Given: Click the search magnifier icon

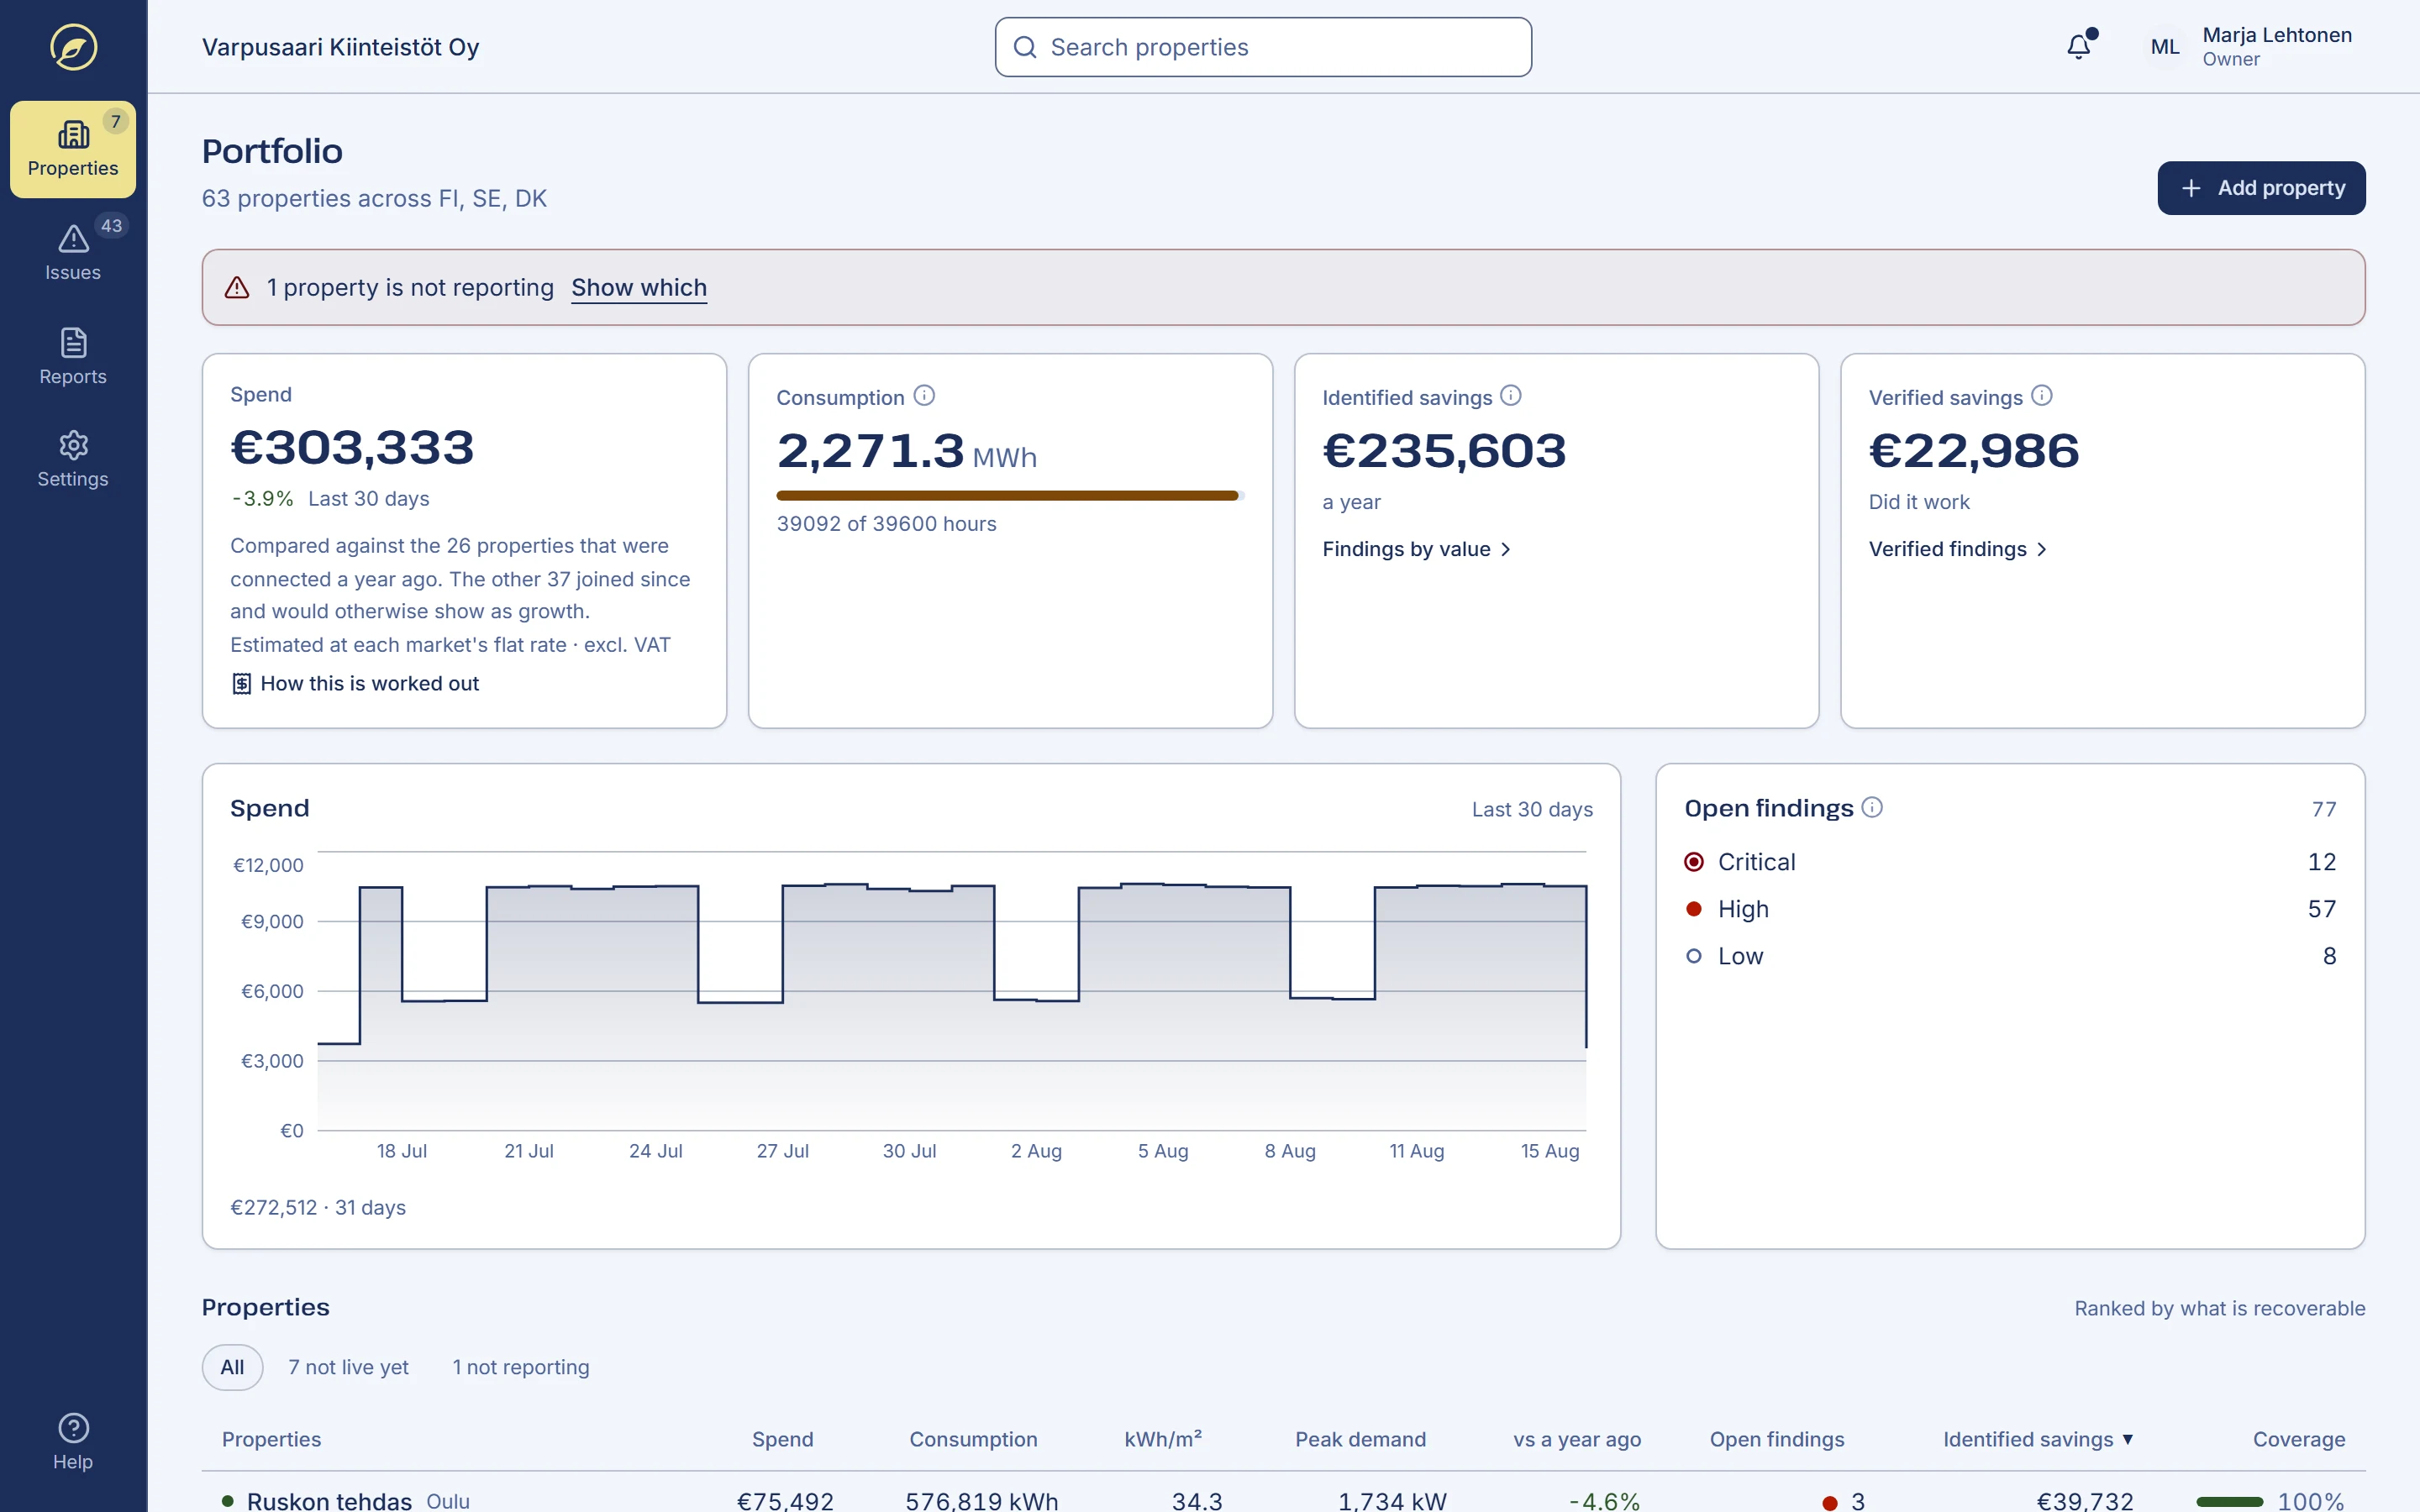Looking at the screenshot, I should 1025,47.
